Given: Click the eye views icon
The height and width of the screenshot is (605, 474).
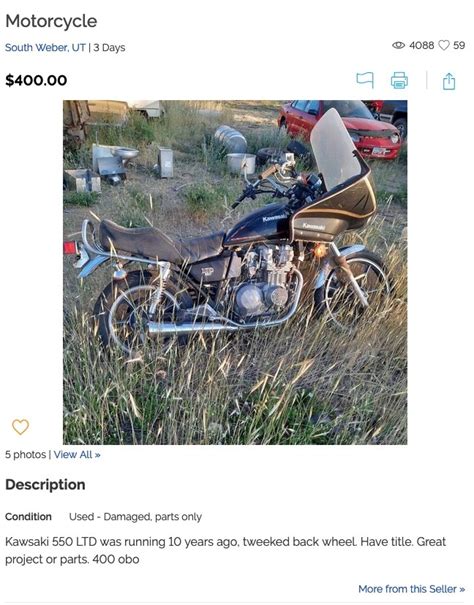Looking at the screenshot, I should tap(398, 46).
